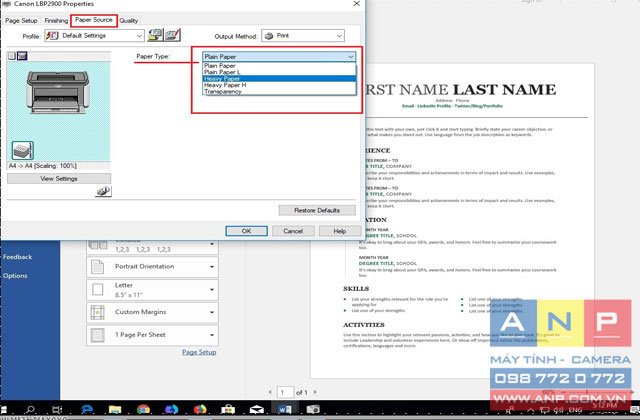The height and width of the screenshot is (420, 640).
Task: Choose Heavy Paper H from the list
Action: [279, 85]
